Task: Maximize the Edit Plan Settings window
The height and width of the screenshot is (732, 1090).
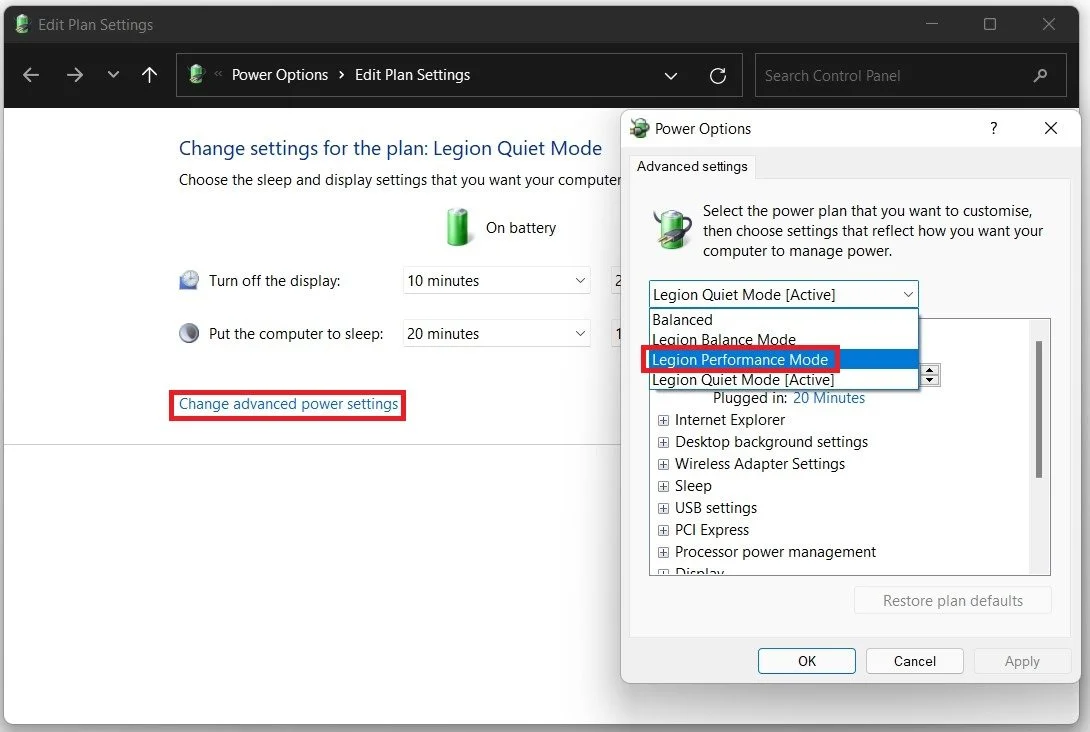Action: [x=990, y=24]
